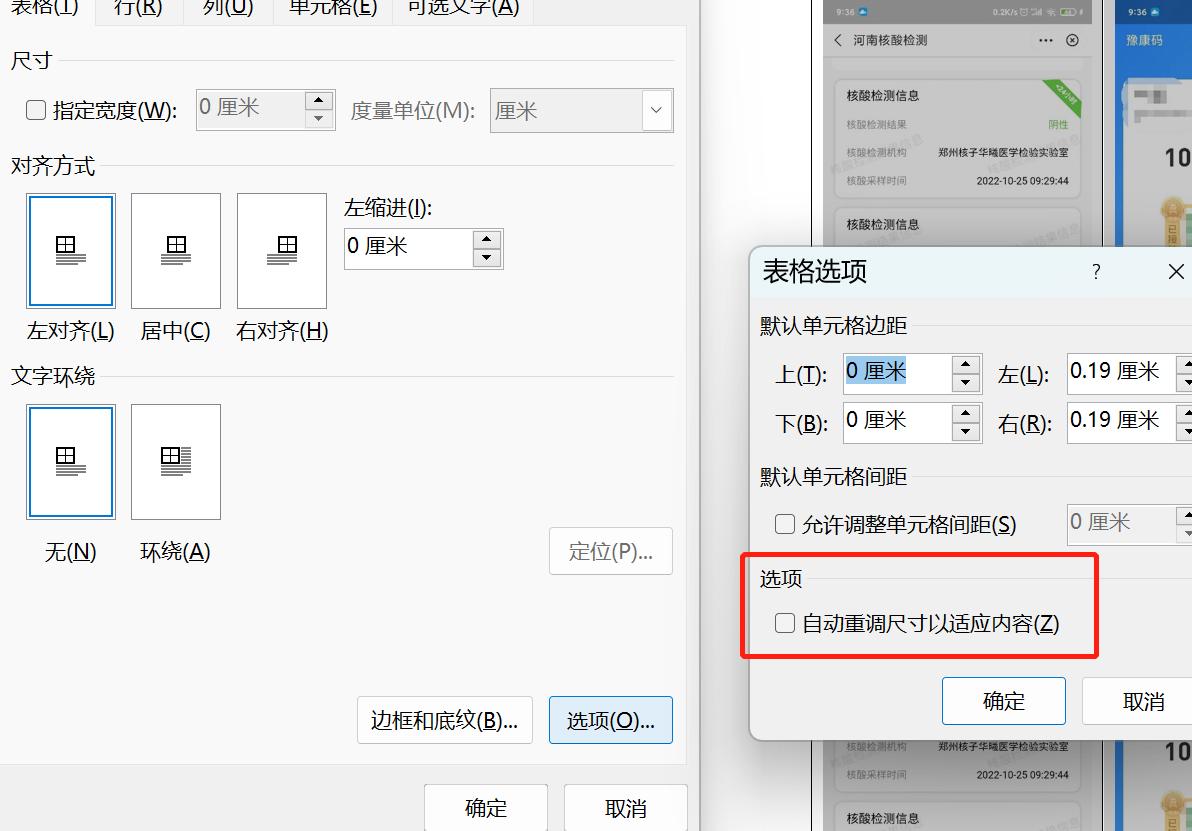Confirm the 表格选项 dialog with 确定
The image size is (1192, 831).
coord(1003,700)
